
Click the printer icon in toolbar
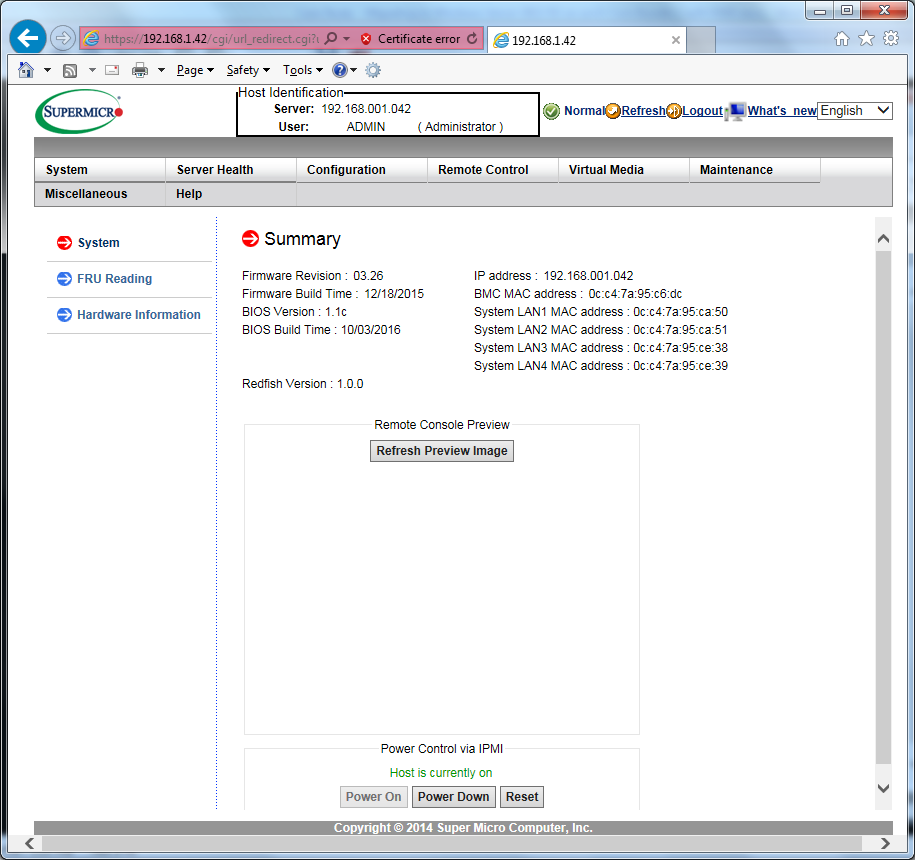coord(140,71)
